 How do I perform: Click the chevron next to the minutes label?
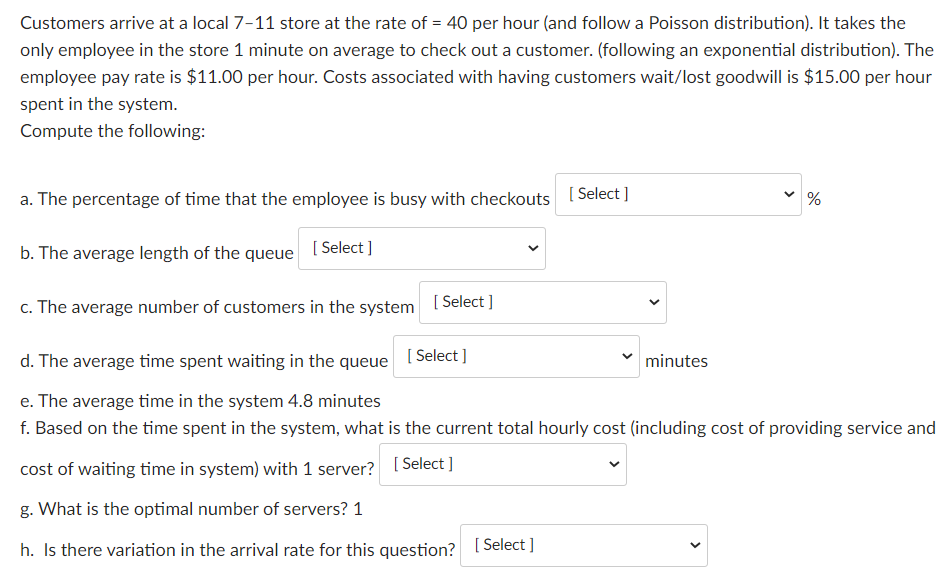coord(627,356)
